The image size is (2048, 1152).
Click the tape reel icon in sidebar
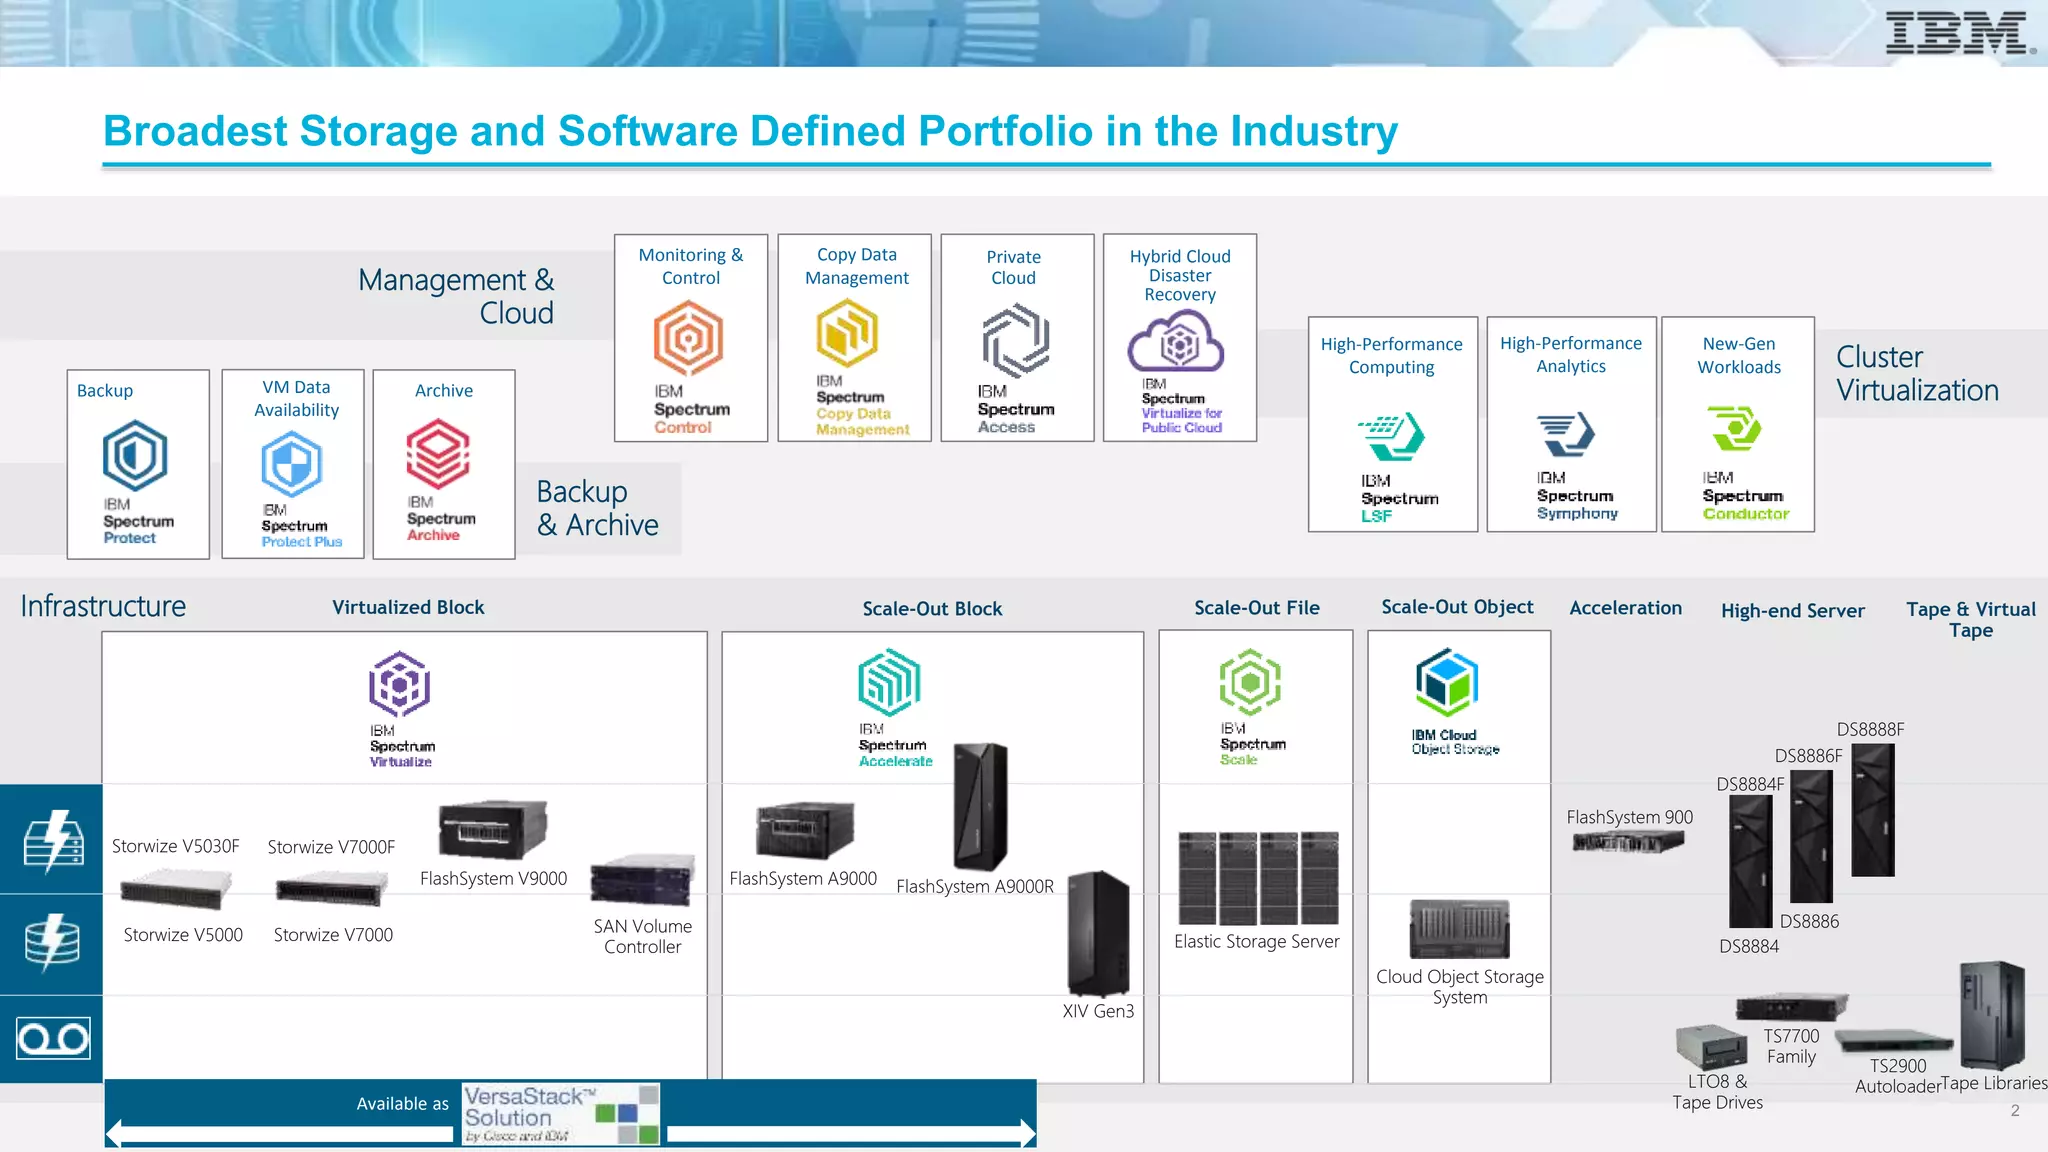[52, 1039]
